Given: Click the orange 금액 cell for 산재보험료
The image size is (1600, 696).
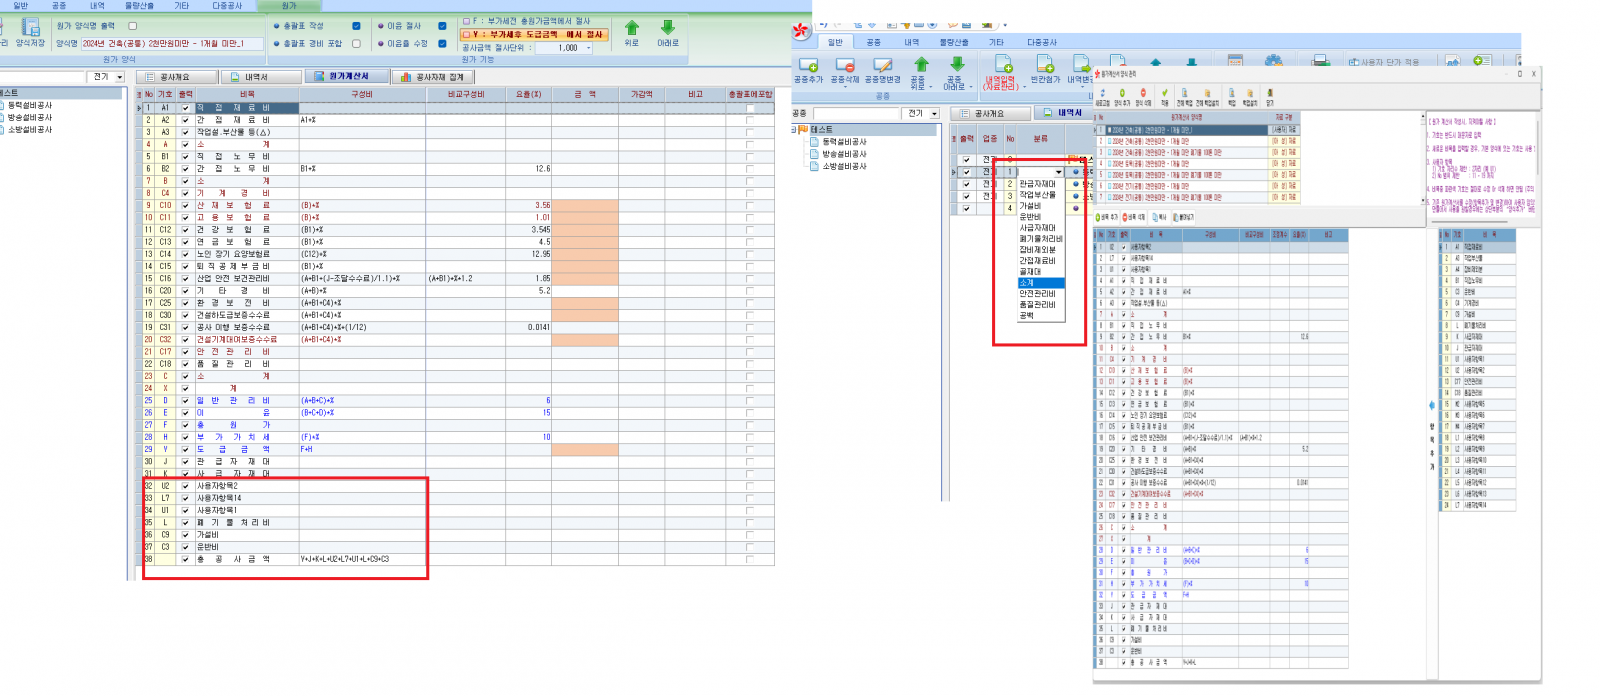Looking at the screenshot, I should pyautogui.click(x=584, y=205).
